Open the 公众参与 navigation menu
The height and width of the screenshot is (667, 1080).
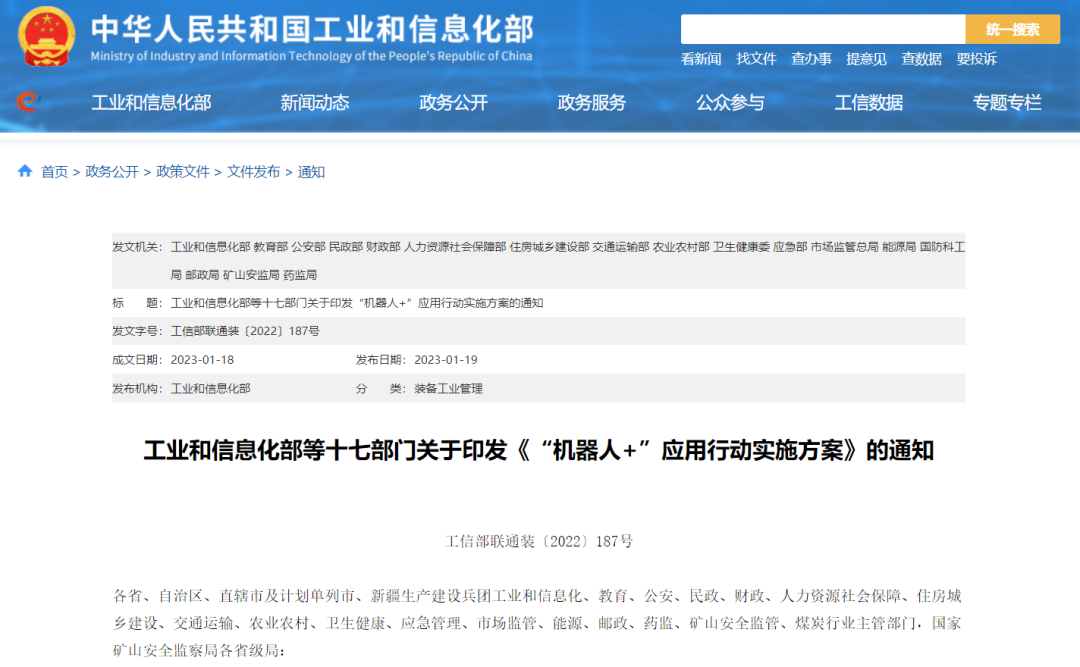point(730,103)
